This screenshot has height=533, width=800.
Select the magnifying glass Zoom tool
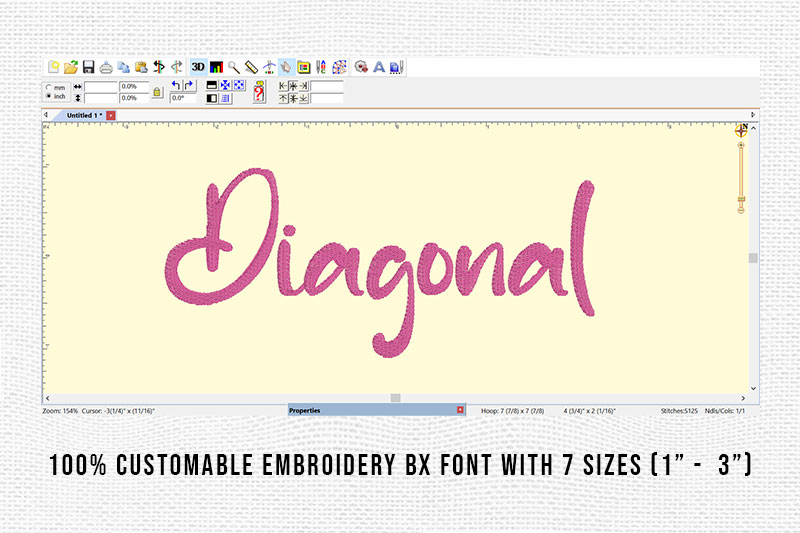point(234,67)
